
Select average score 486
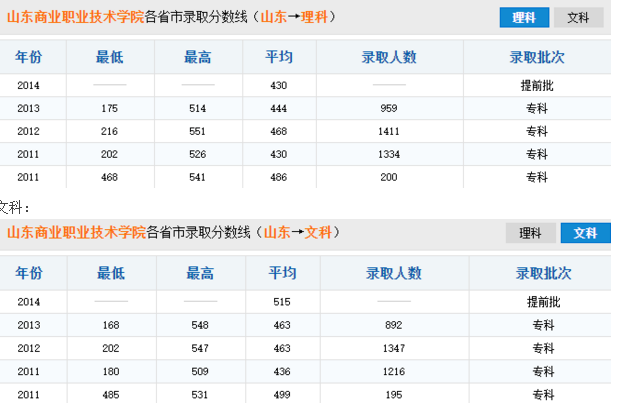pyautogui.click(x=279, y=177)
